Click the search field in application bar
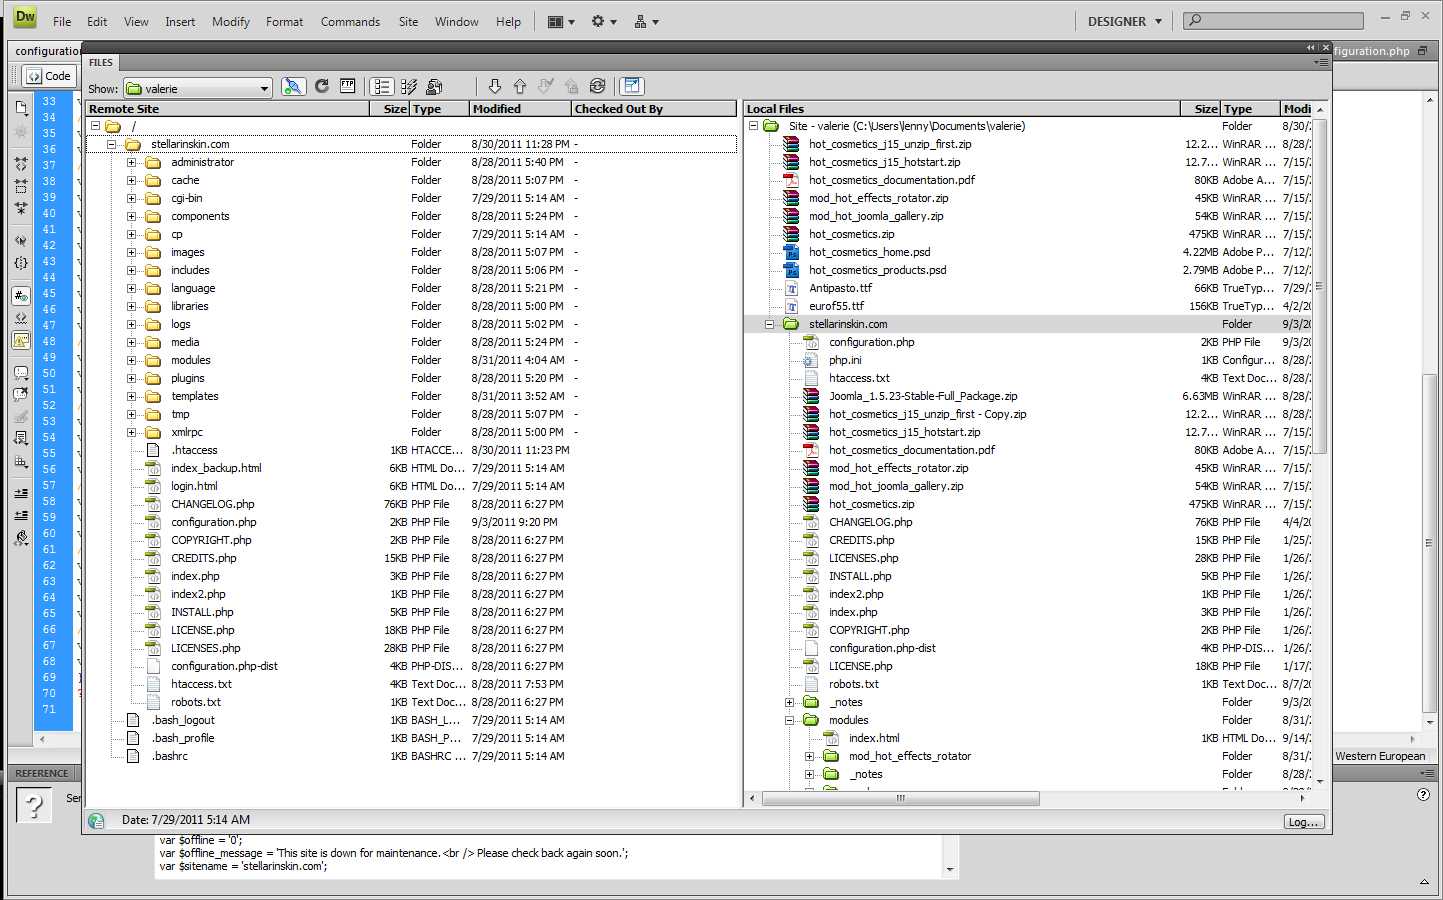Screen dimensions: 1443x900 point(1274,20)
